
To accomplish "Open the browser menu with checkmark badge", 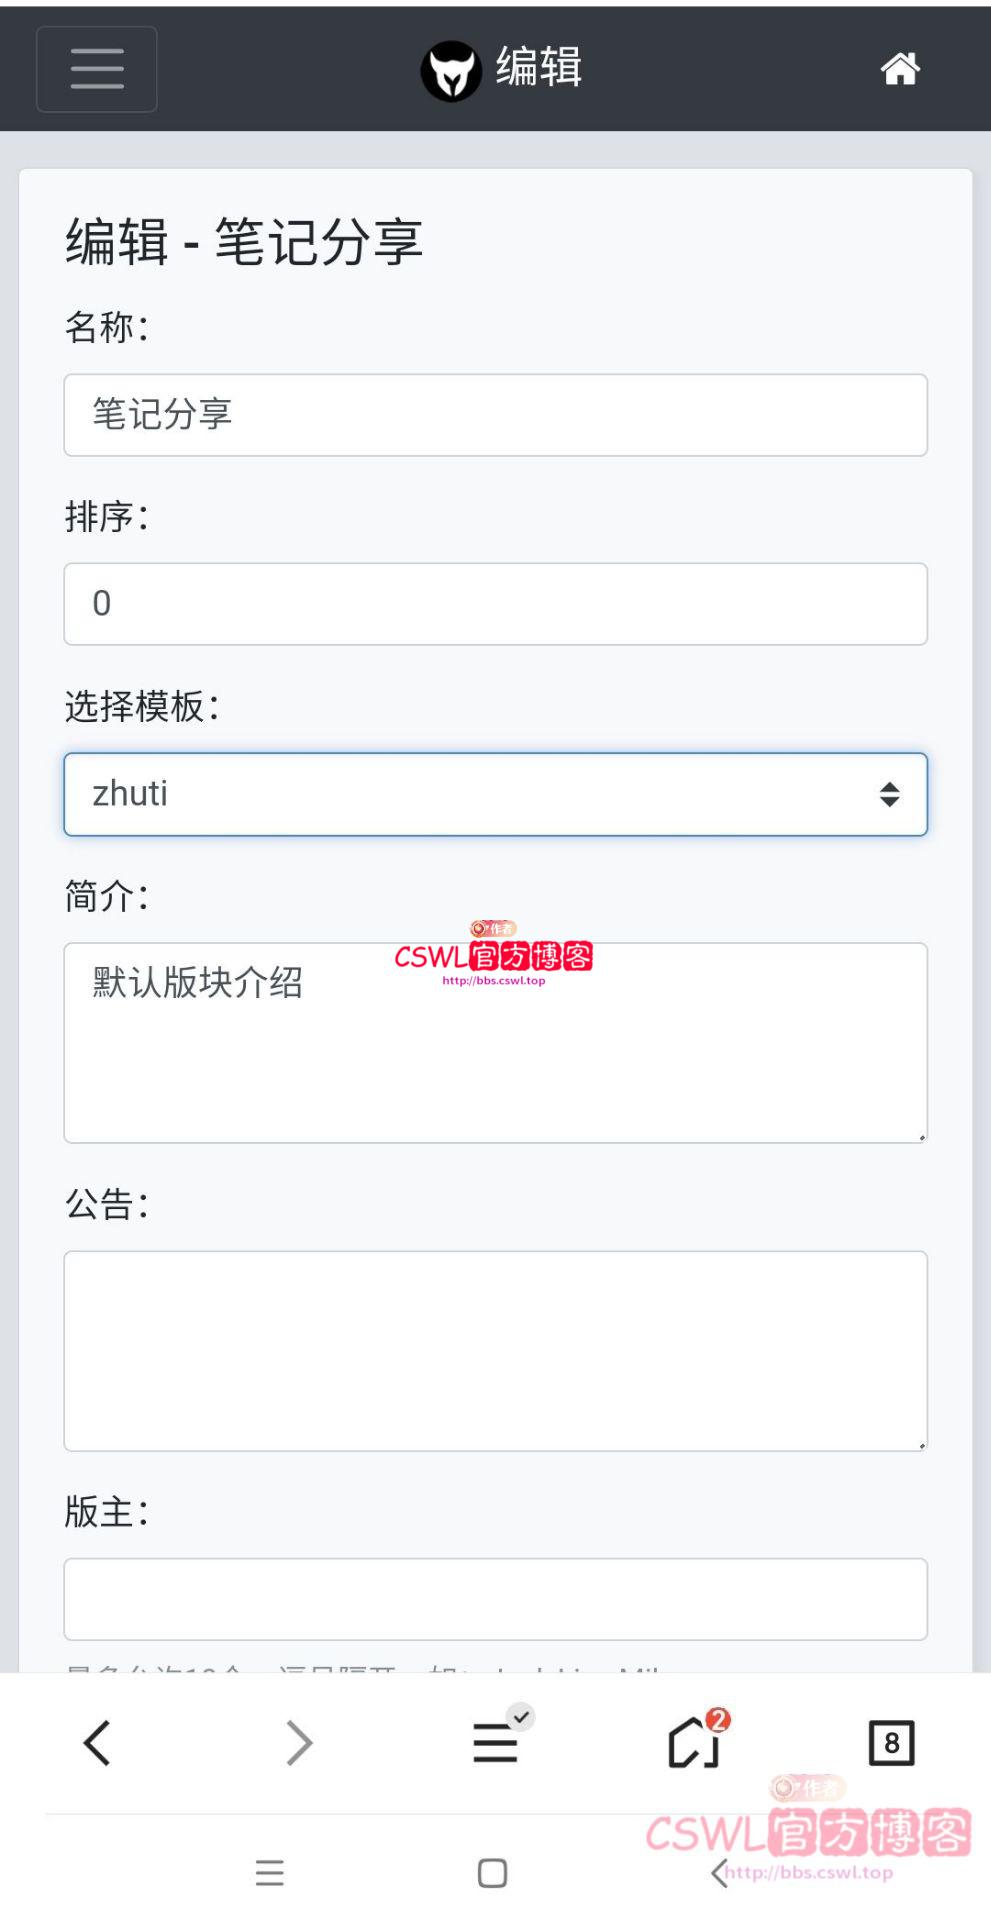I will (495, 1742).
